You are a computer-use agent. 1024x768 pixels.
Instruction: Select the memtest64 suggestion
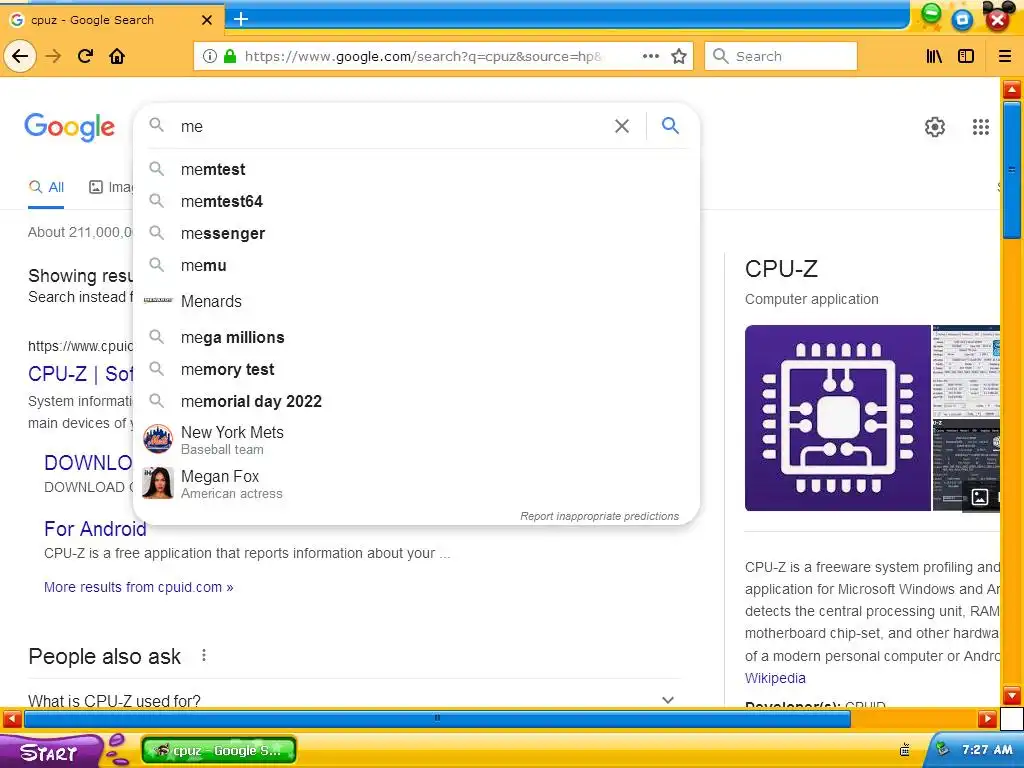[416, 201]
